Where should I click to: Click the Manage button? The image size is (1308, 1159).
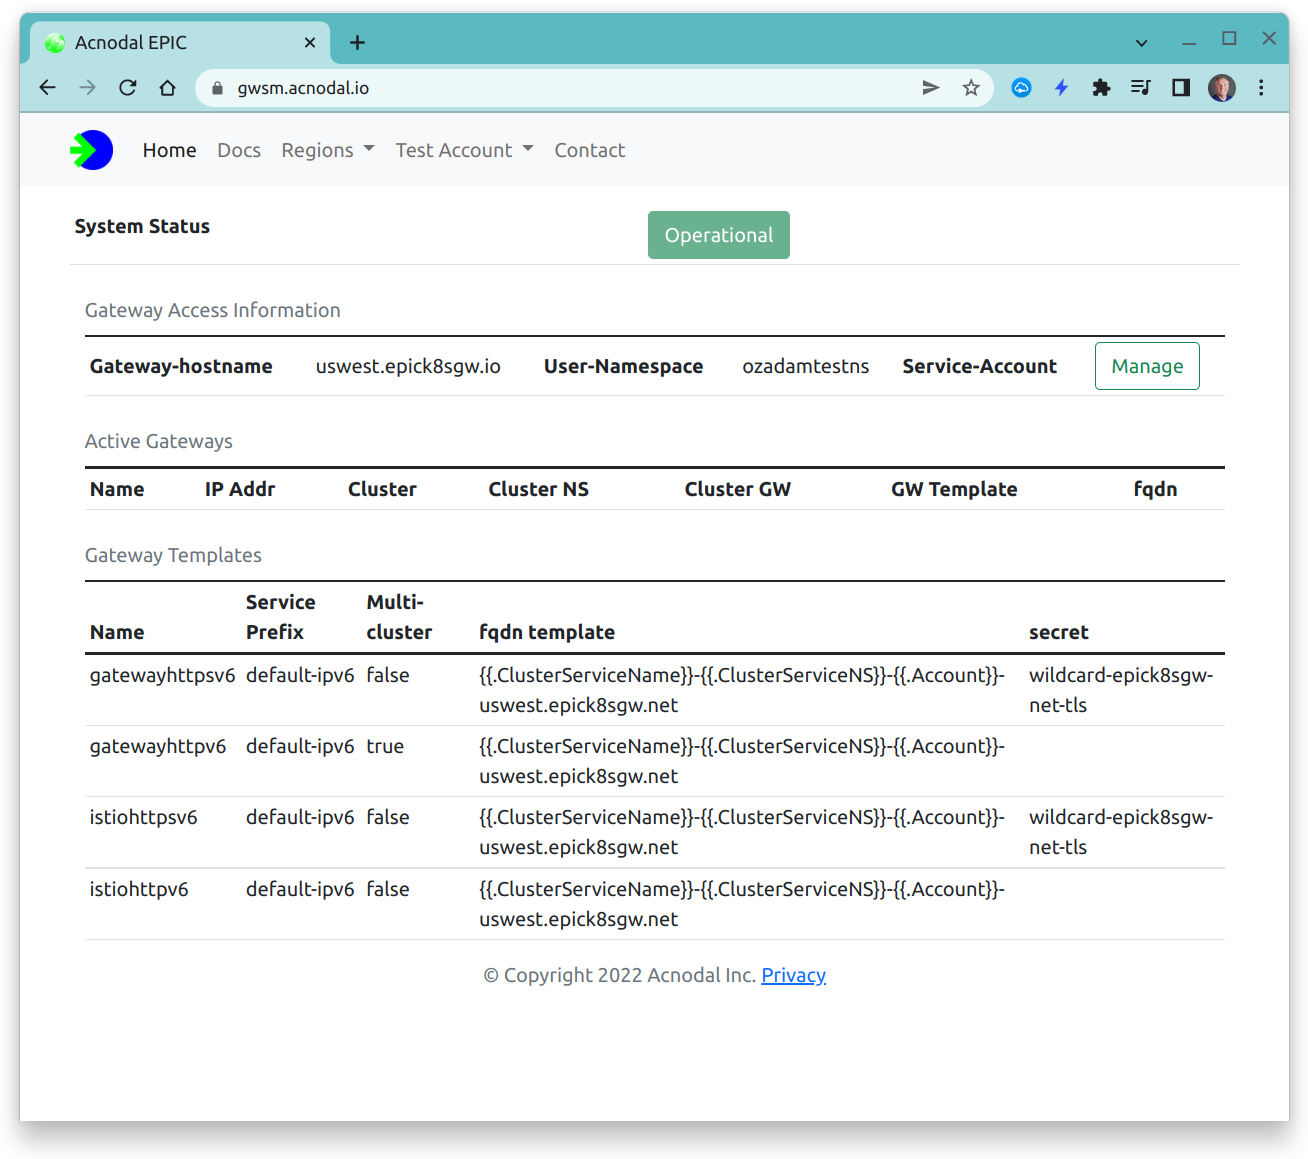(1147, 366)
